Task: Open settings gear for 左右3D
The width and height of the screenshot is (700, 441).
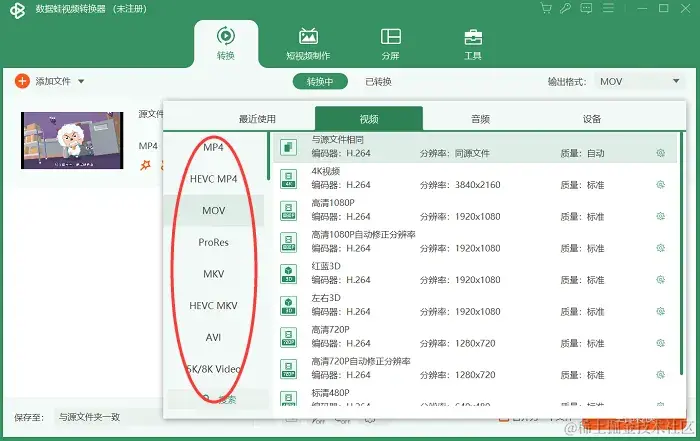Action: [x=661, y=312]
